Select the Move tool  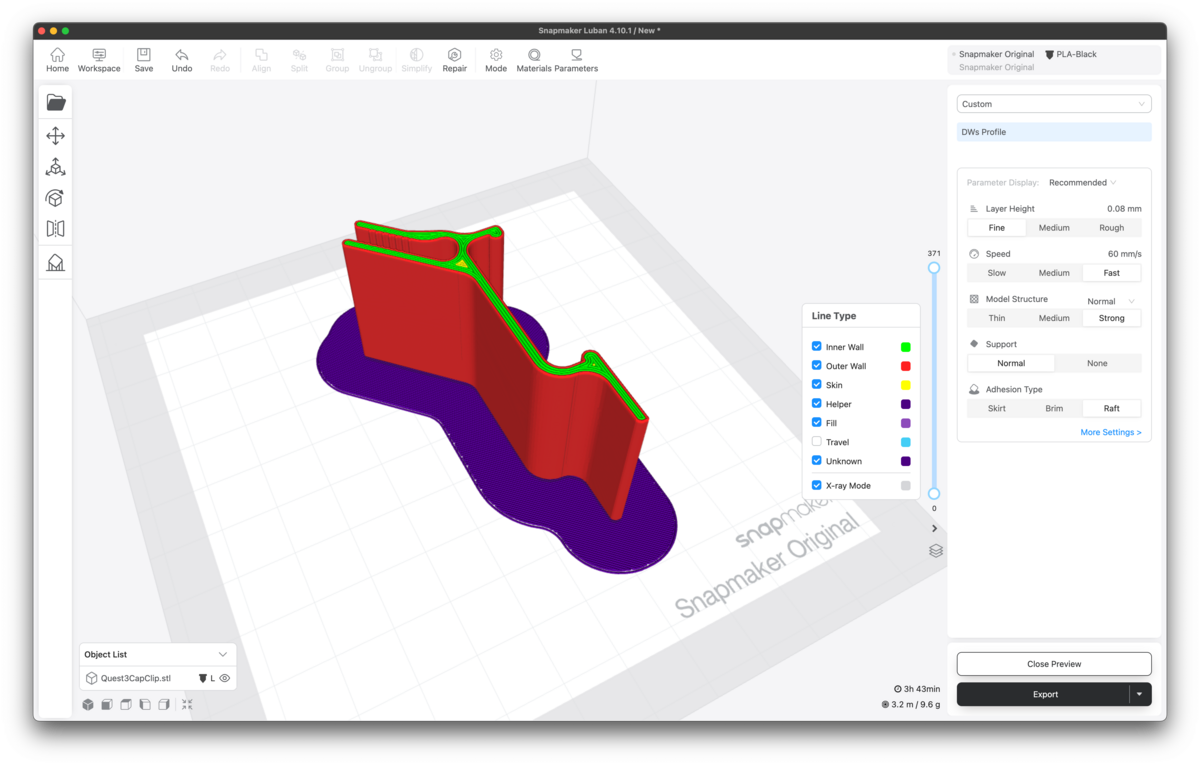(56, 135)
